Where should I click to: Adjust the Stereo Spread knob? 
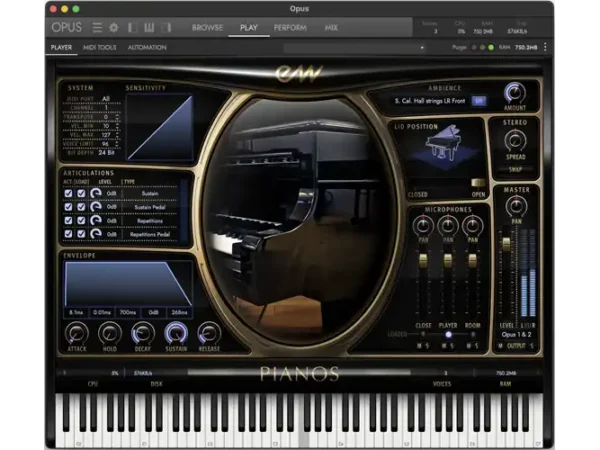(515, 141)
